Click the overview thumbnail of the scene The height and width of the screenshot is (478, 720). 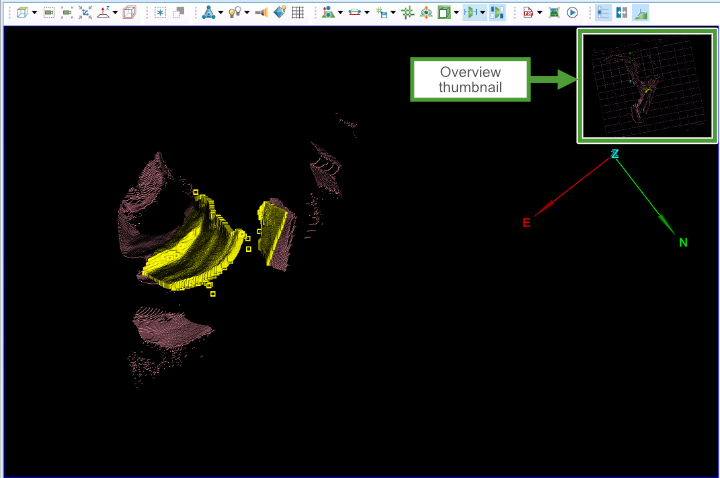point(647,85)
